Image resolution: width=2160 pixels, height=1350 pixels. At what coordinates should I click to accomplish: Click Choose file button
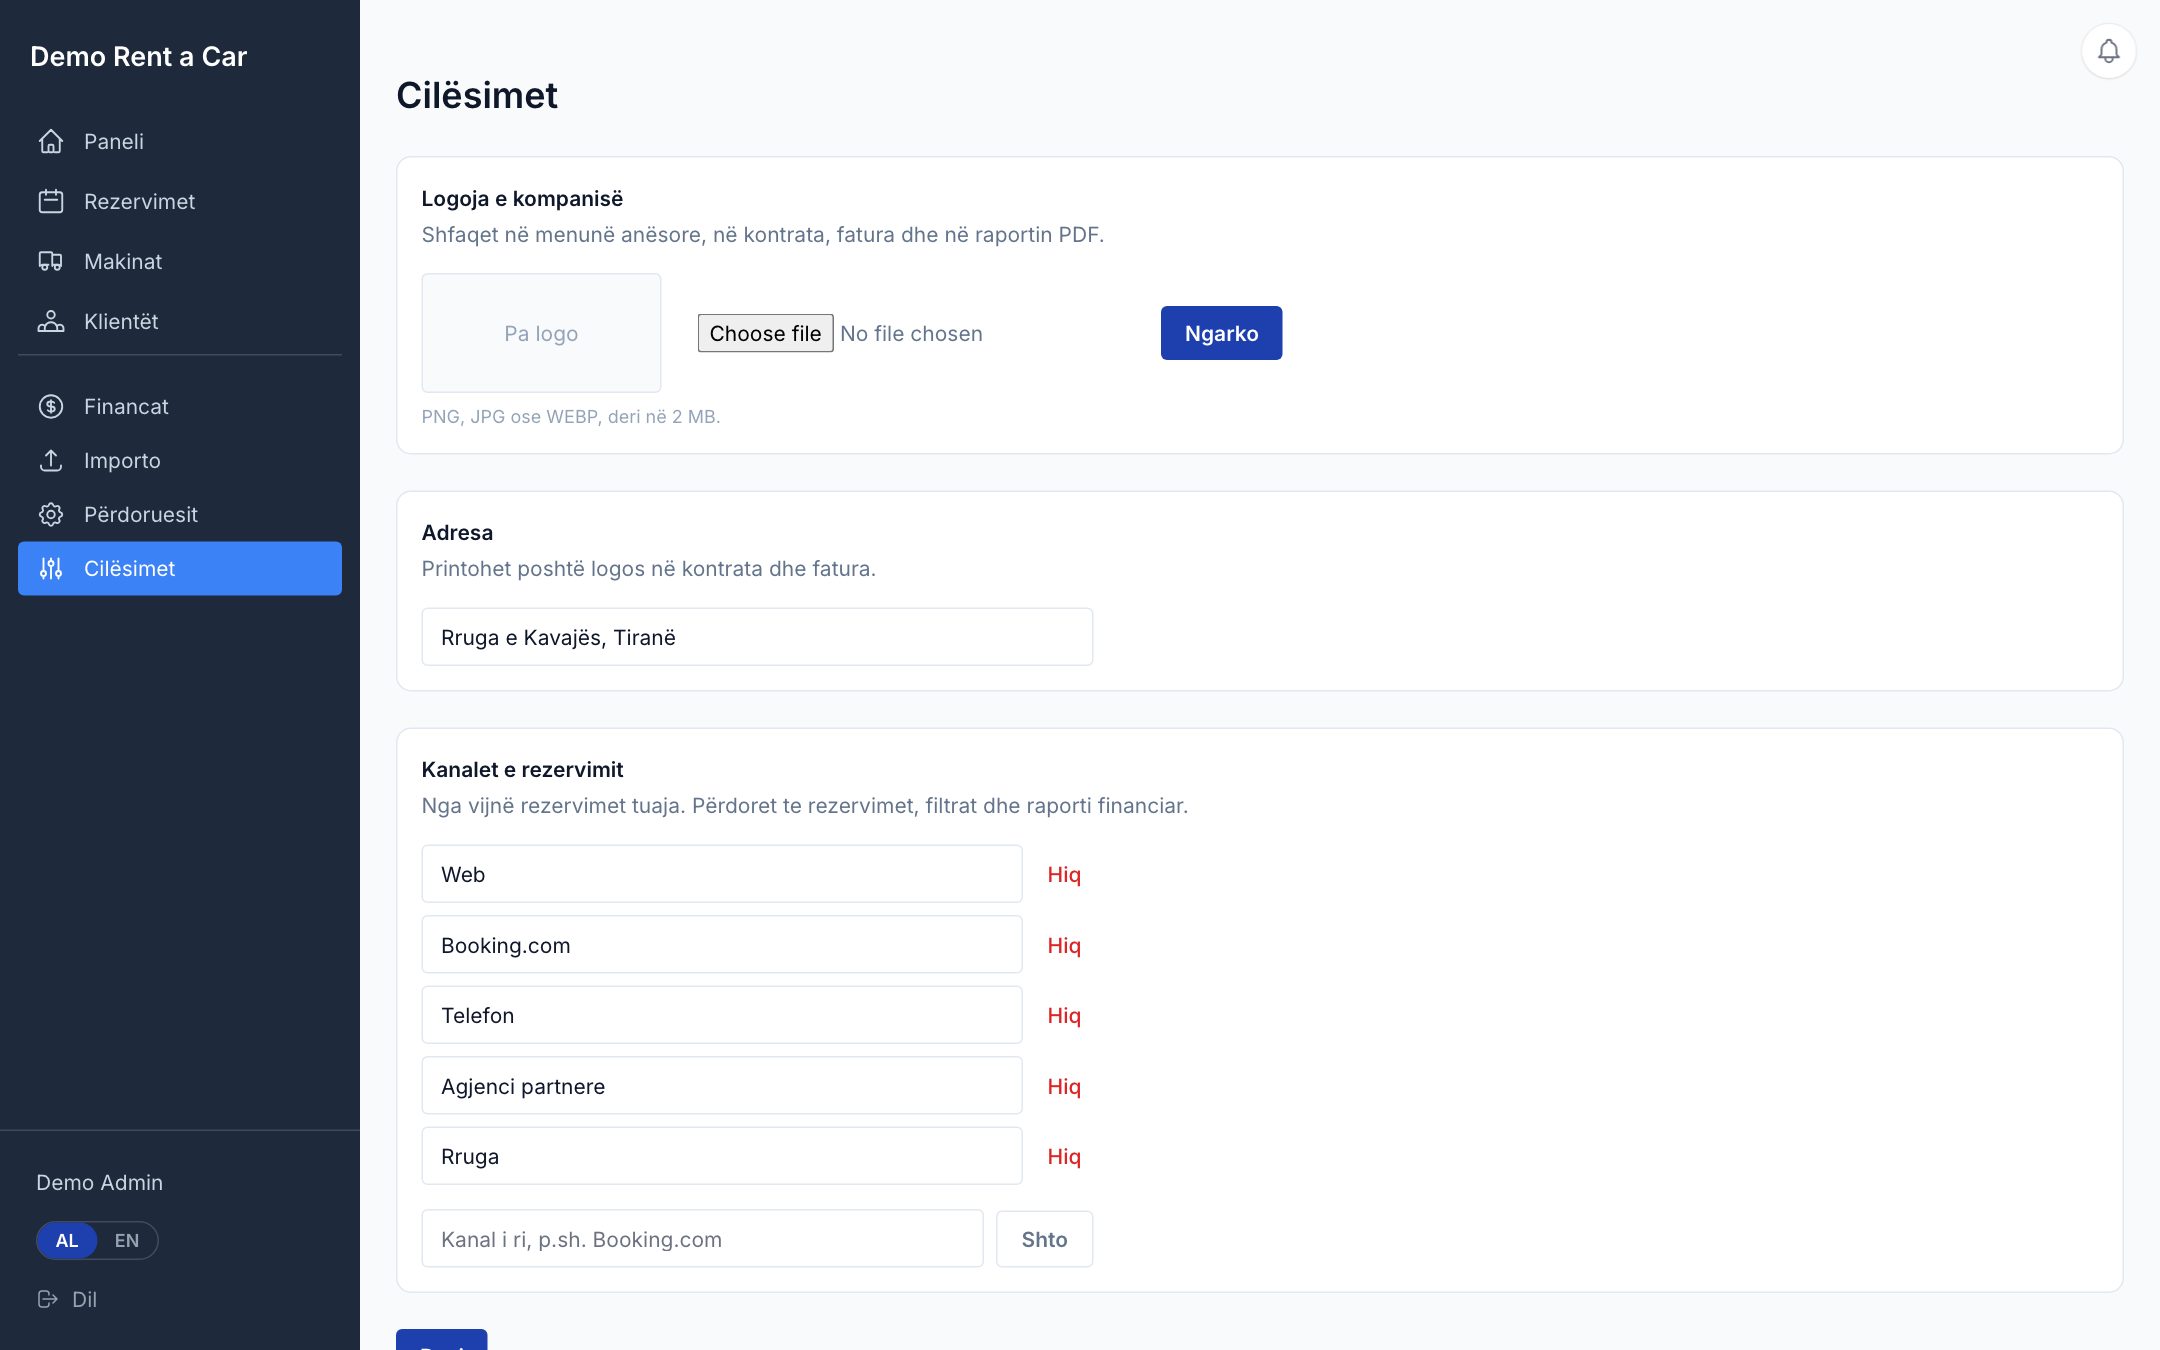pyautogui.click(x=765, y=333)
